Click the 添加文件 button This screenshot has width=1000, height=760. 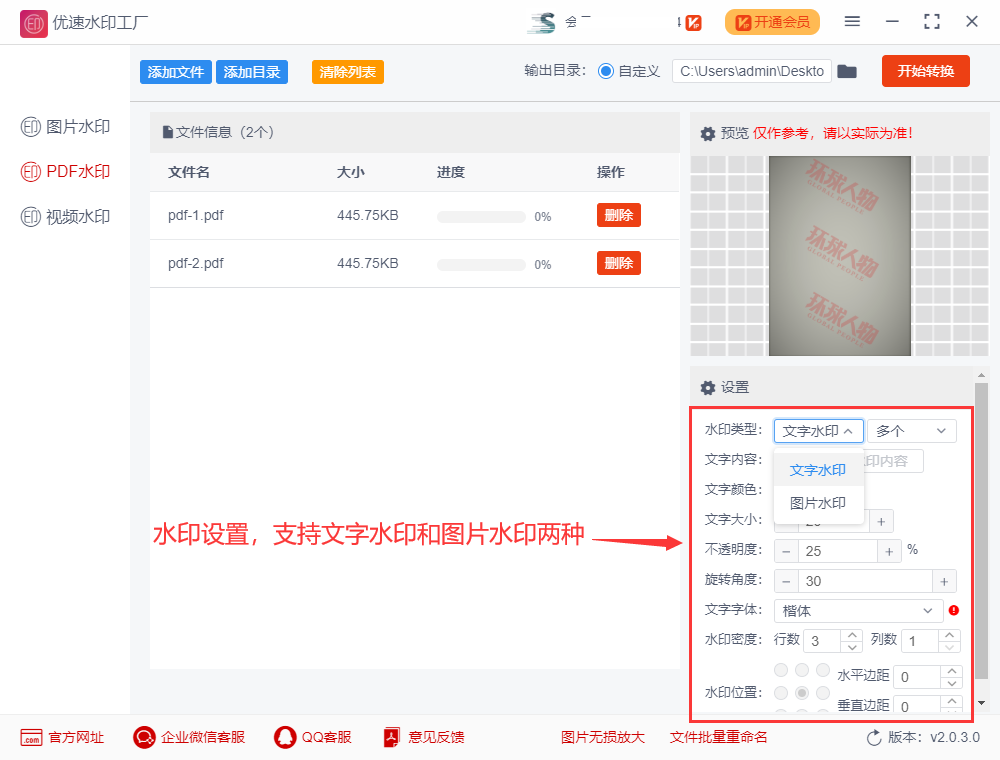[x=176, y=72]
